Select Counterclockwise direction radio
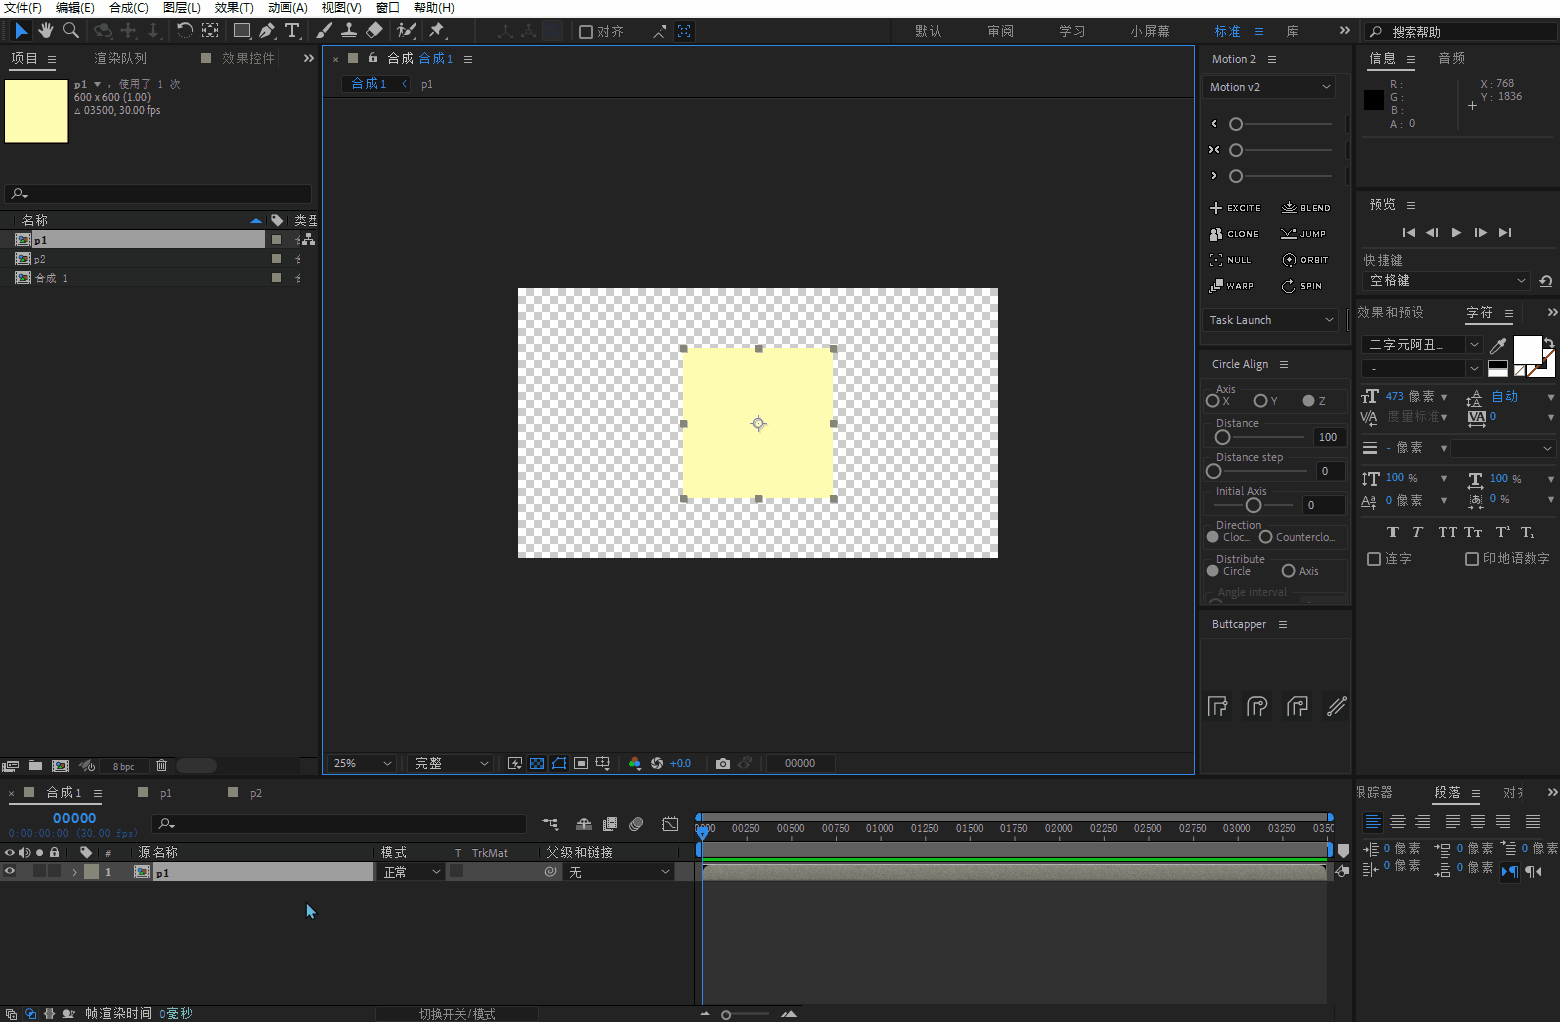 pos(1265,537)
